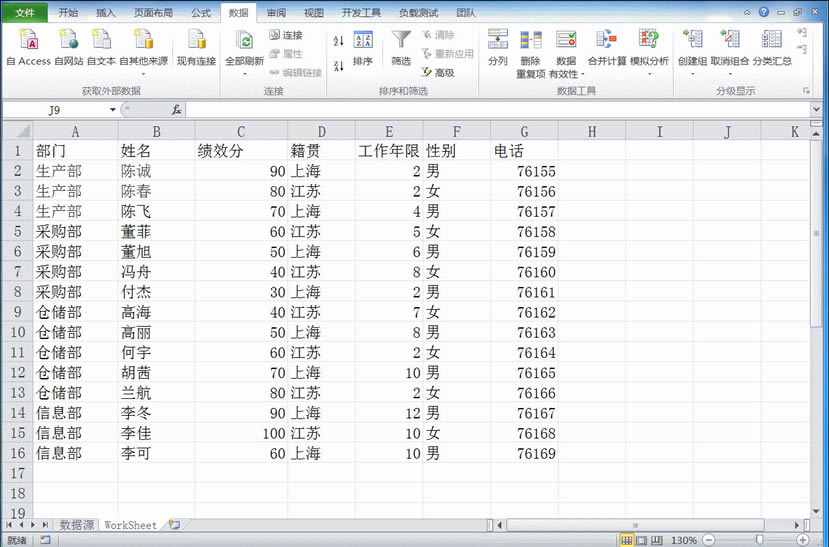The image size is (829, 547).
Task: Open the Name Box dropdown arrow
Action: tap(113, 110)
